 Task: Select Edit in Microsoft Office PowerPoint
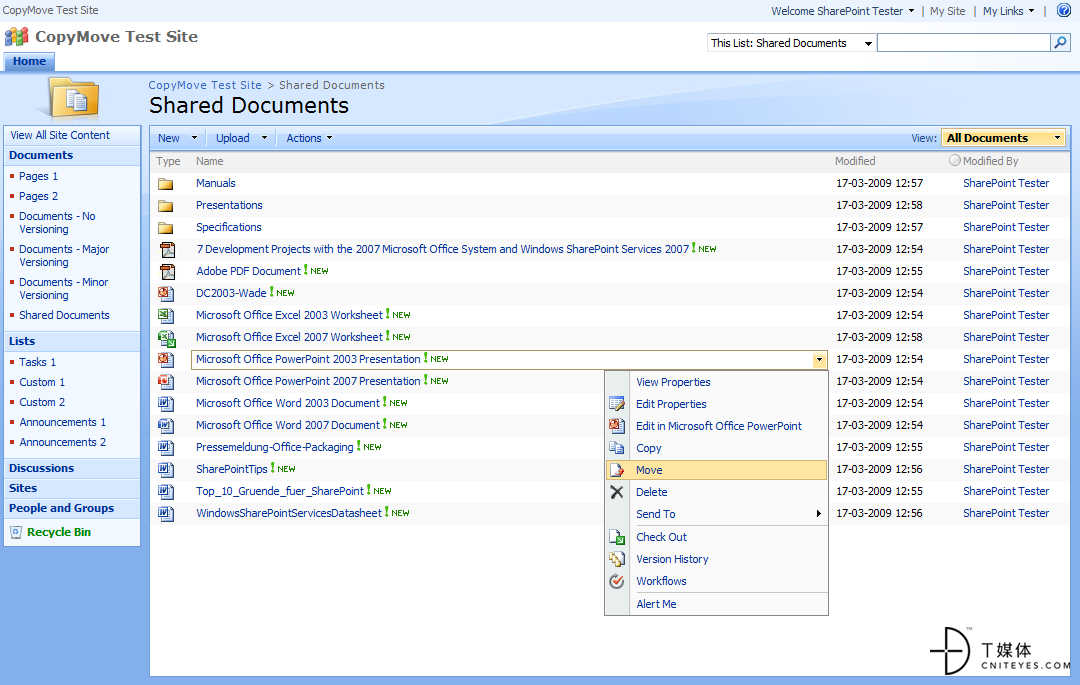[x=716, y=426]
